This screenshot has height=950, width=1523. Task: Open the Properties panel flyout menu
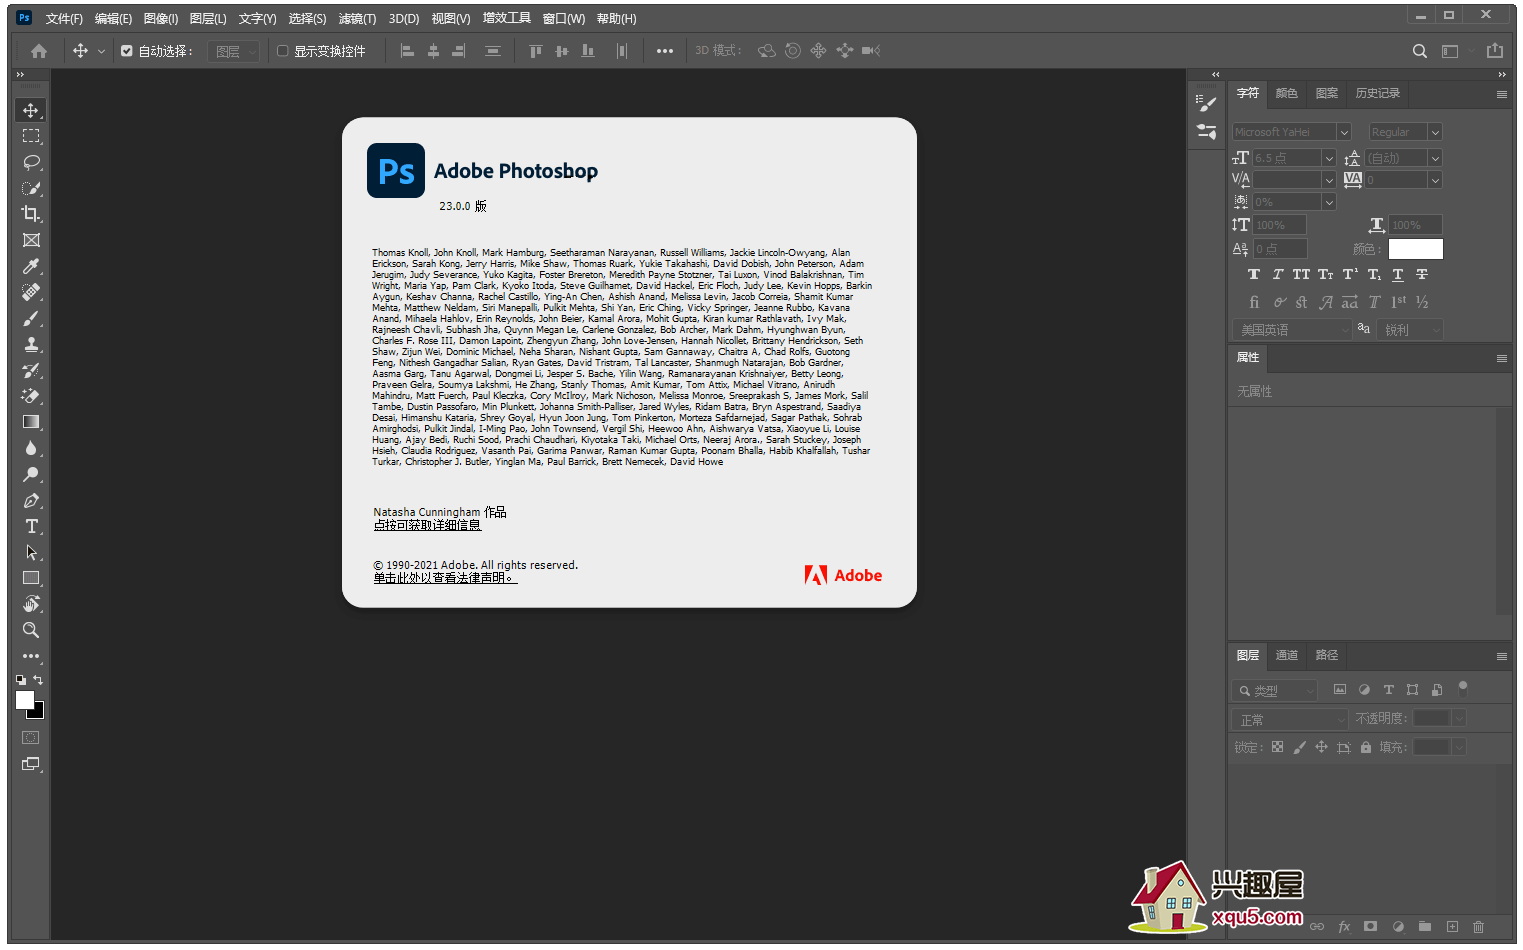1501,358
